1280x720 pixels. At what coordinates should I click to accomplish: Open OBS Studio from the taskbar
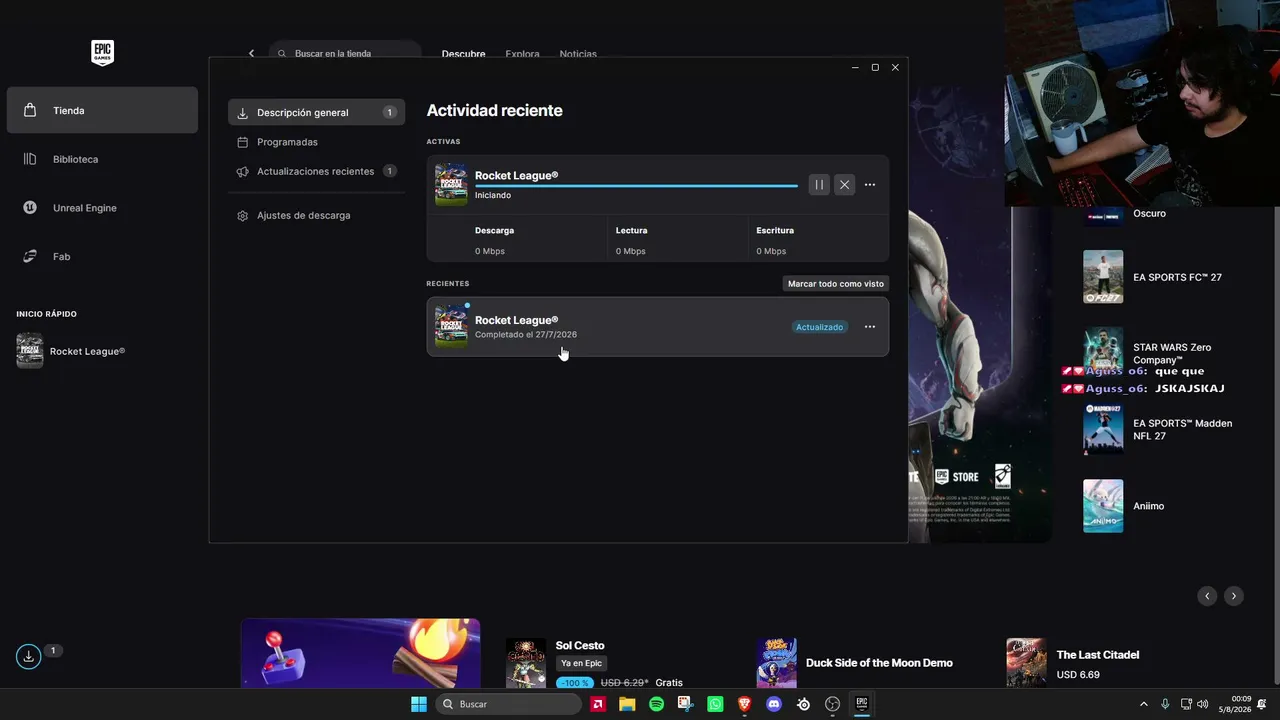(x=832, y=704)
